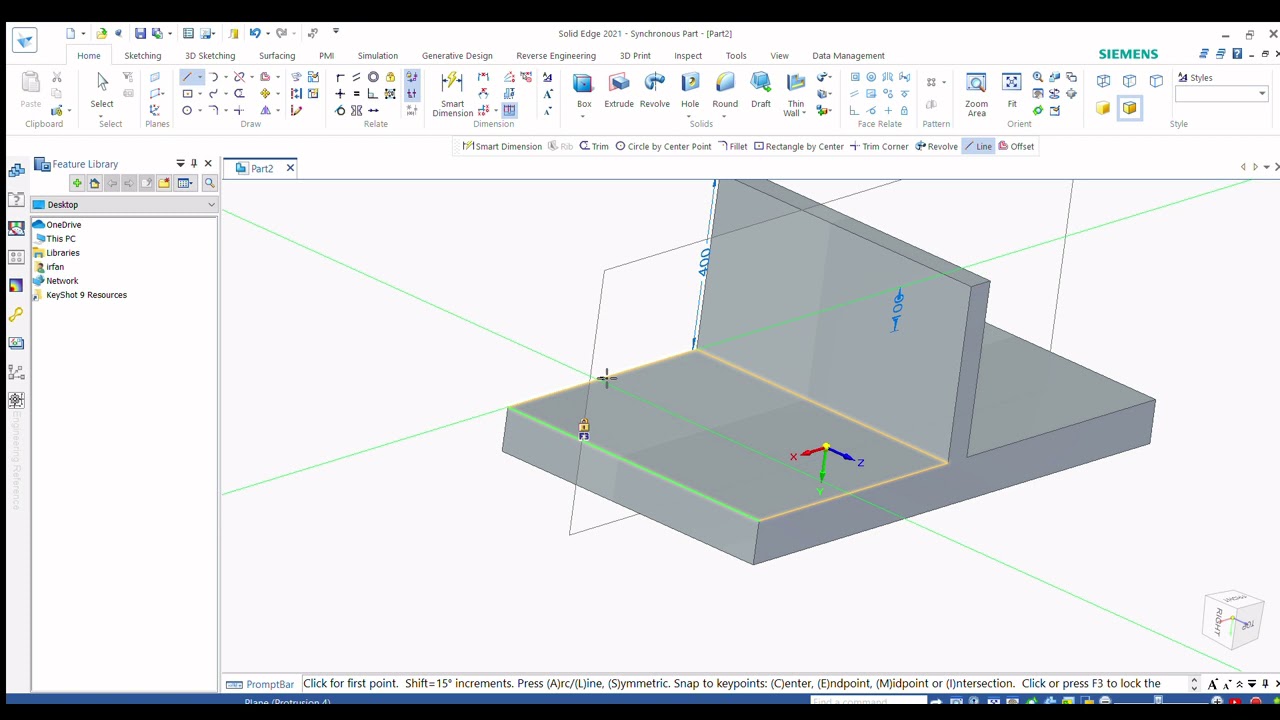The width and height of the screenshot is (1280, 720).
Task: Choose the Line draw tool
Action: (x=187, y=77)
